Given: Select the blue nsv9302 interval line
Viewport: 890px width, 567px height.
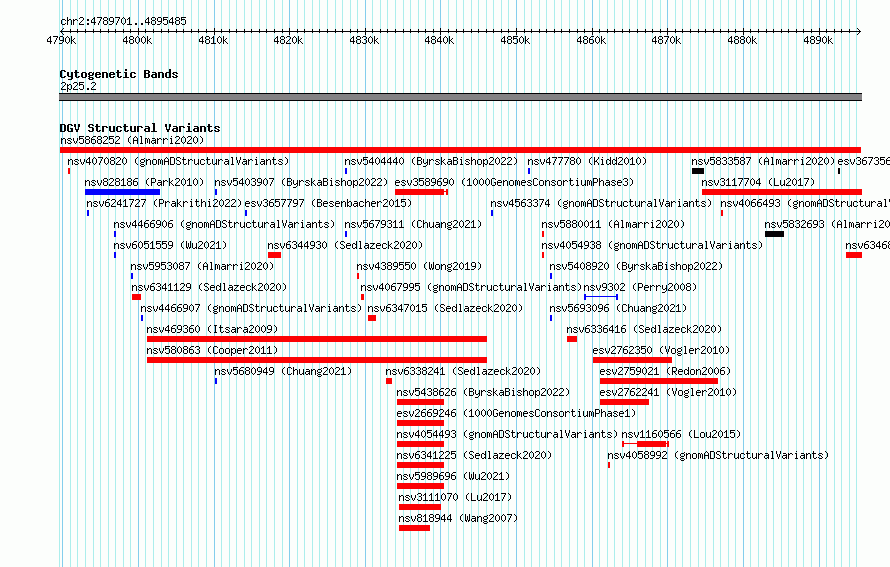Looking at the screenshot, I should (601, 297).
